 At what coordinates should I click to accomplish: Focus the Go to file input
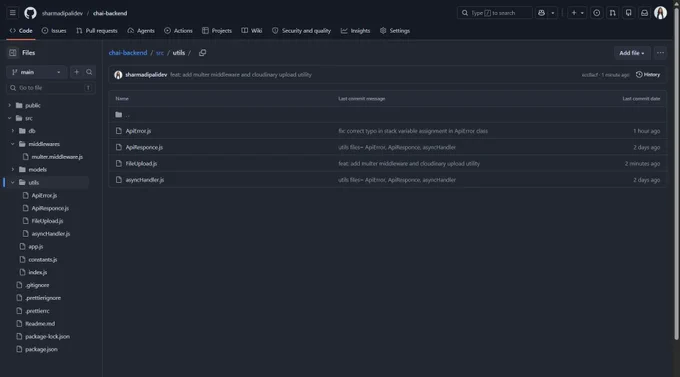(51, 88)
